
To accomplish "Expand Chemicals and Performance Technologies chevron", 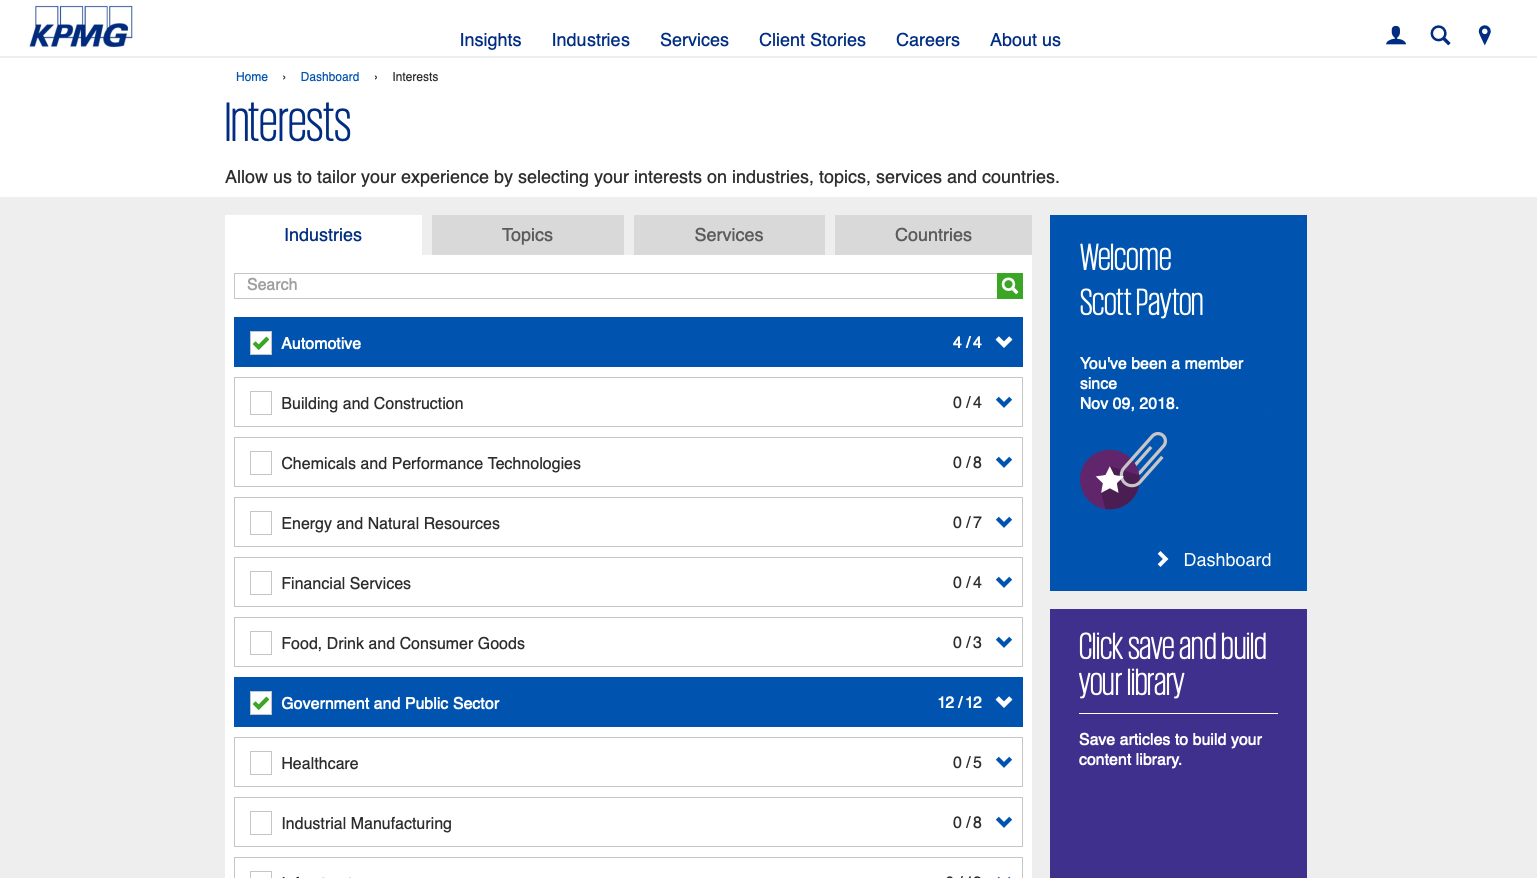I will tap(1004, 462).
